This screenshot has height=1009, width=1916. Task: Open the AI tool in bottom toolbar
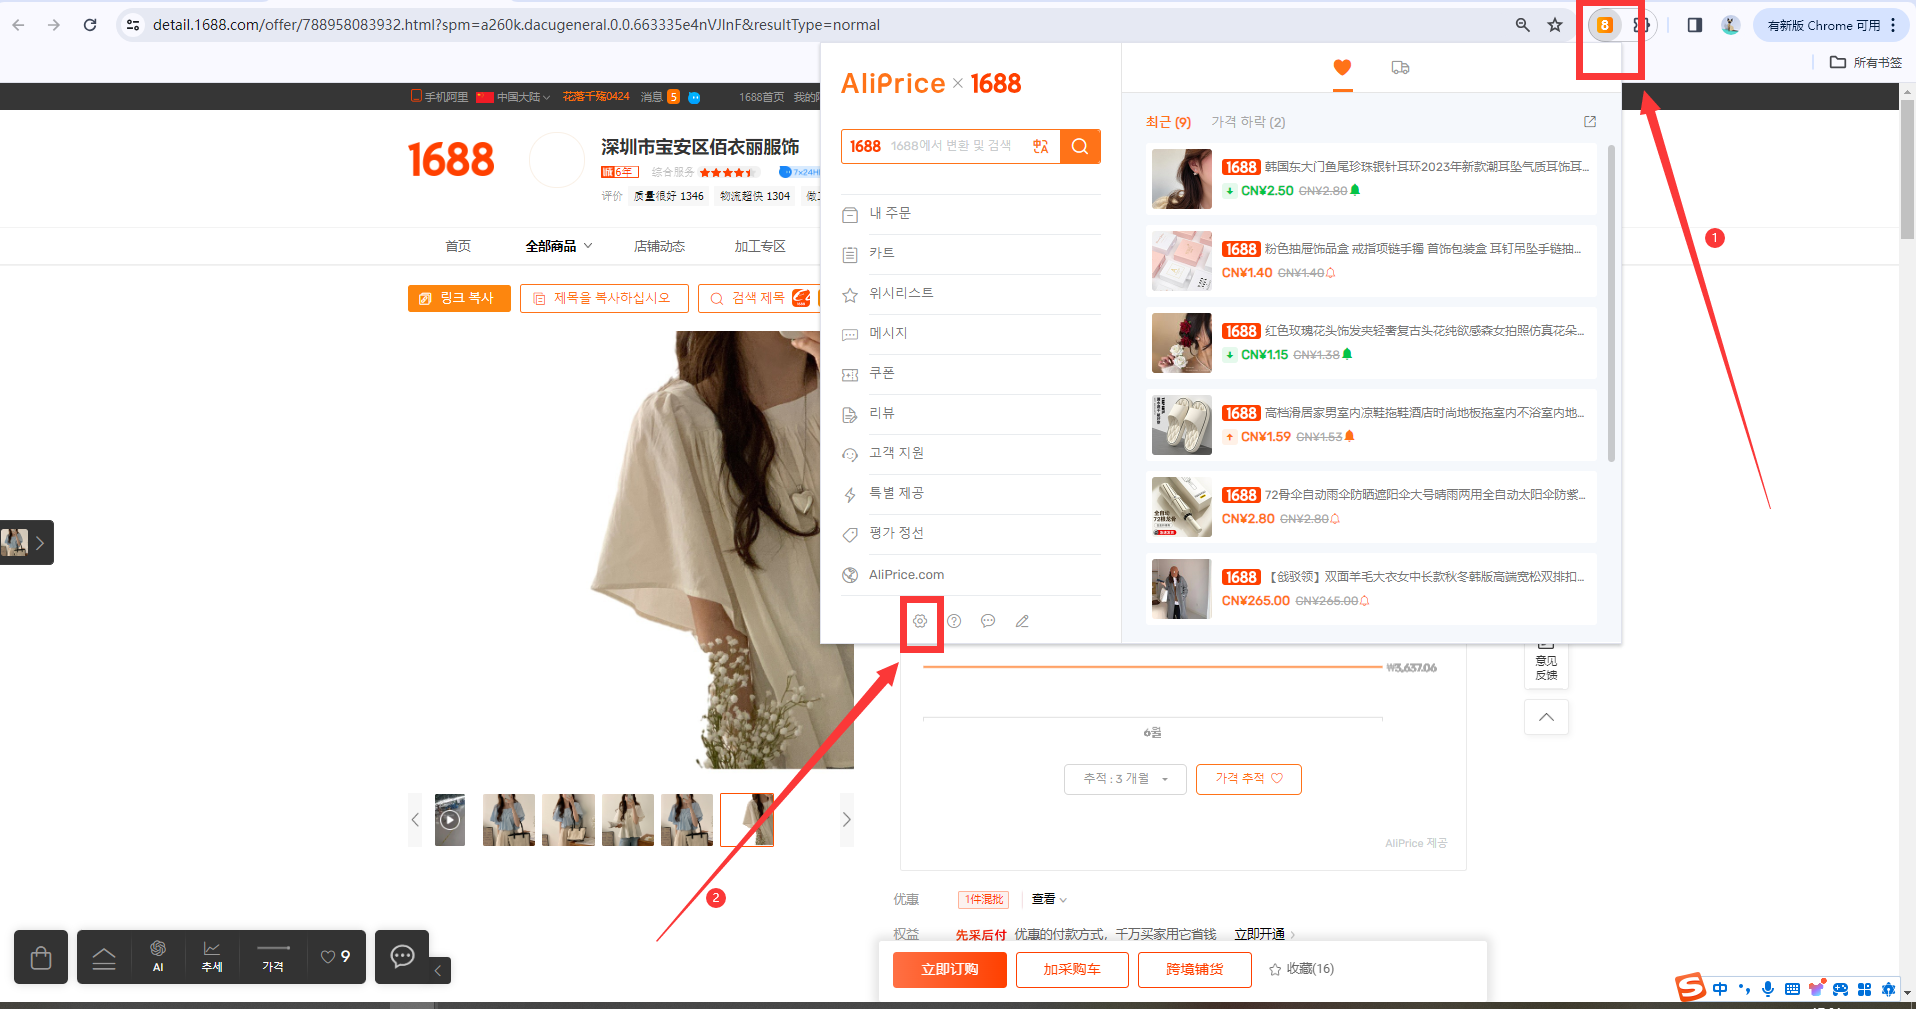(158, 957)
